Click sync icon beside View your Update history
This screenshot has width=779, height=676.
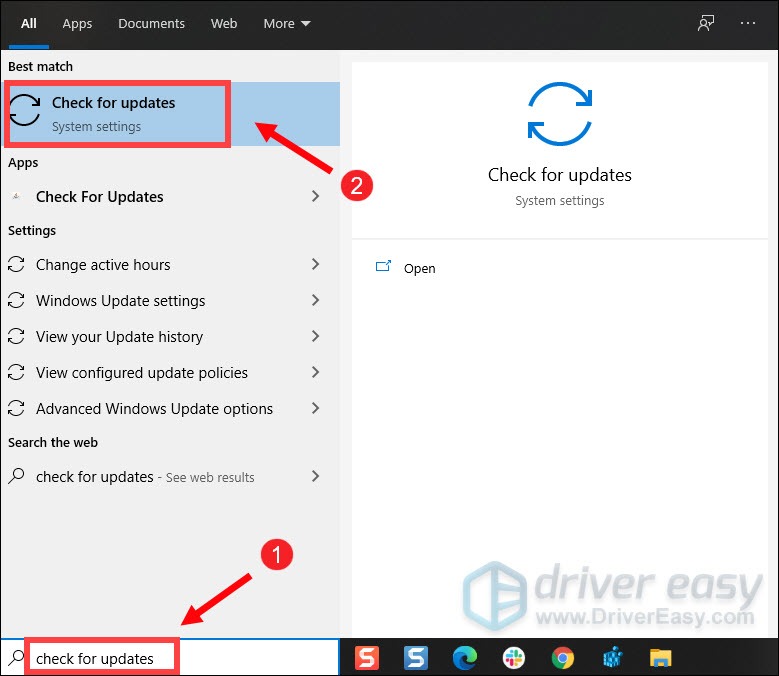pos(16,336)
